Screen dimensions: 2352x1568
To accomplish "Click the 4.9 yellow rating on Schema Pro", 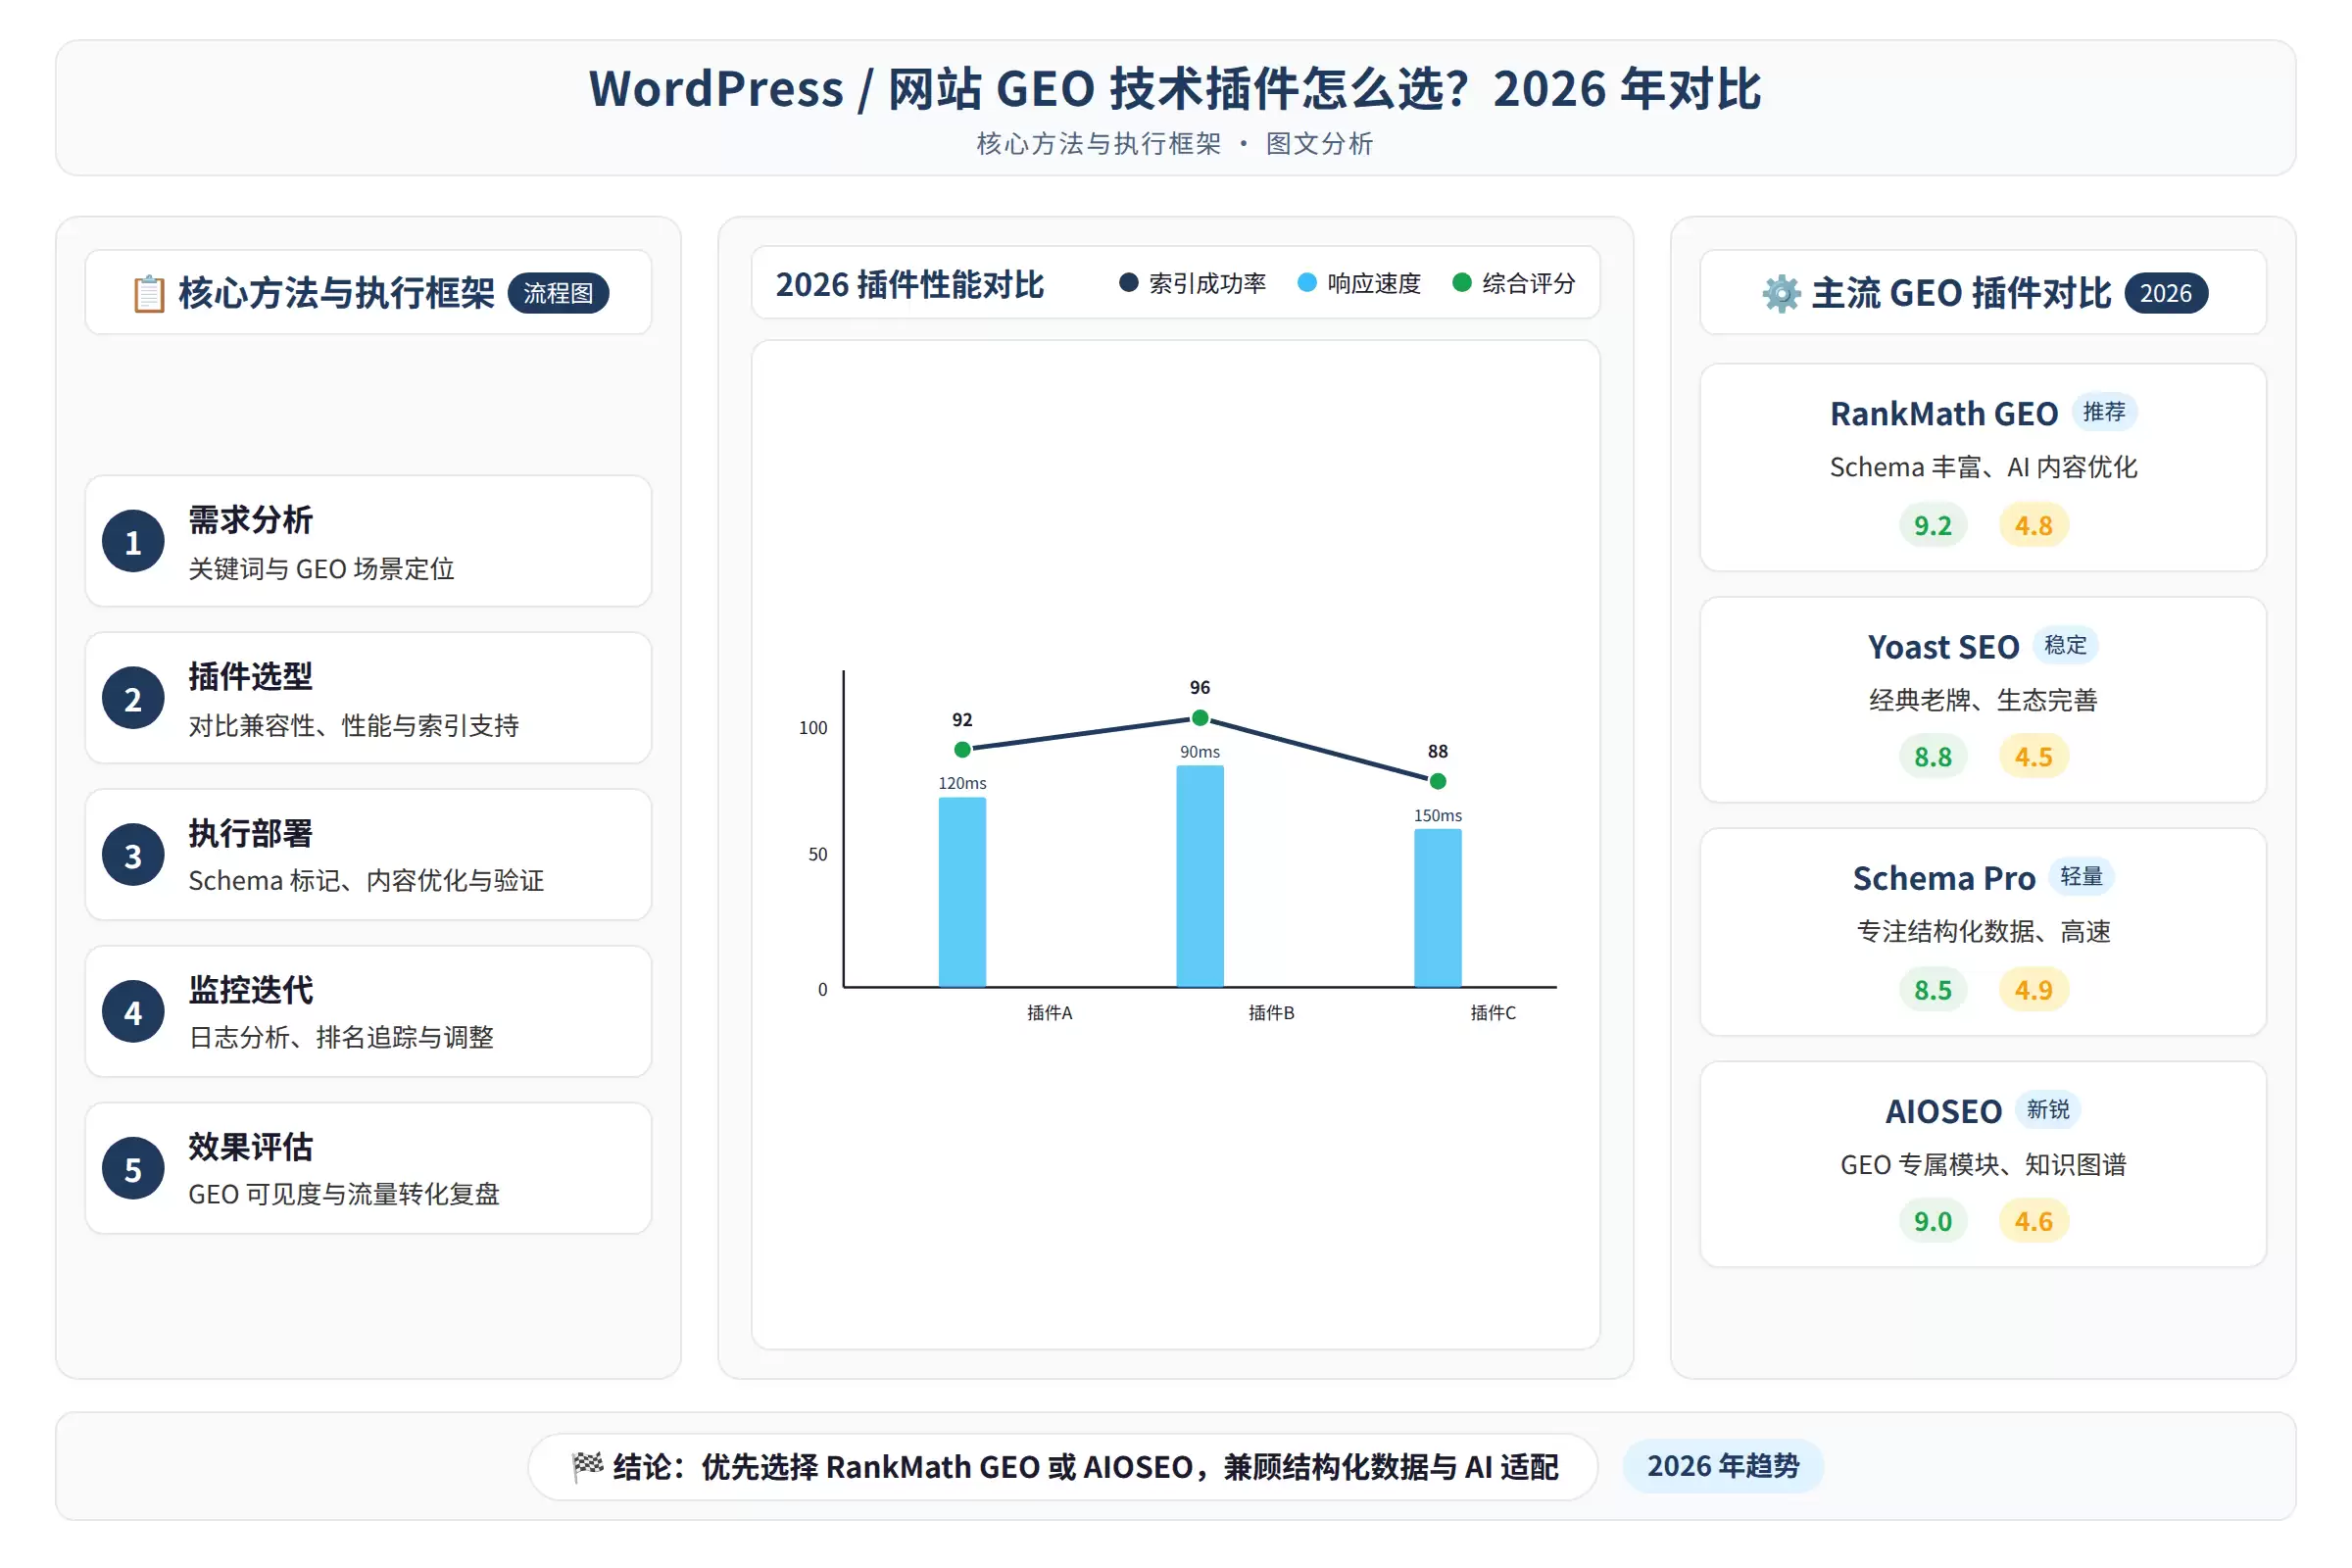I will click(2033, 989).
